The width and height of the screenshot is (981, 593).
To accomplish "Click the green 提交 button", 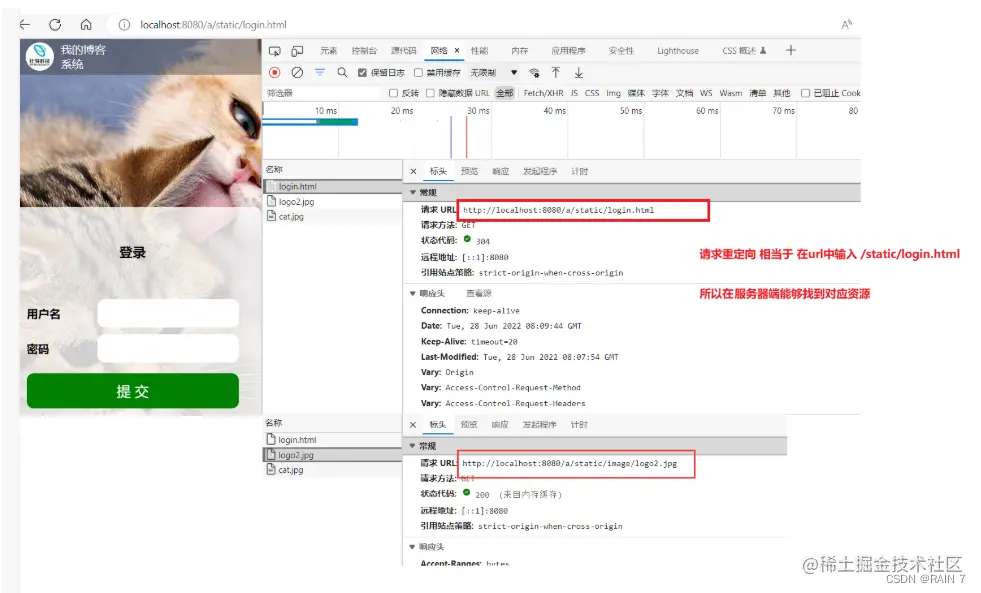I will pos(133,391).
